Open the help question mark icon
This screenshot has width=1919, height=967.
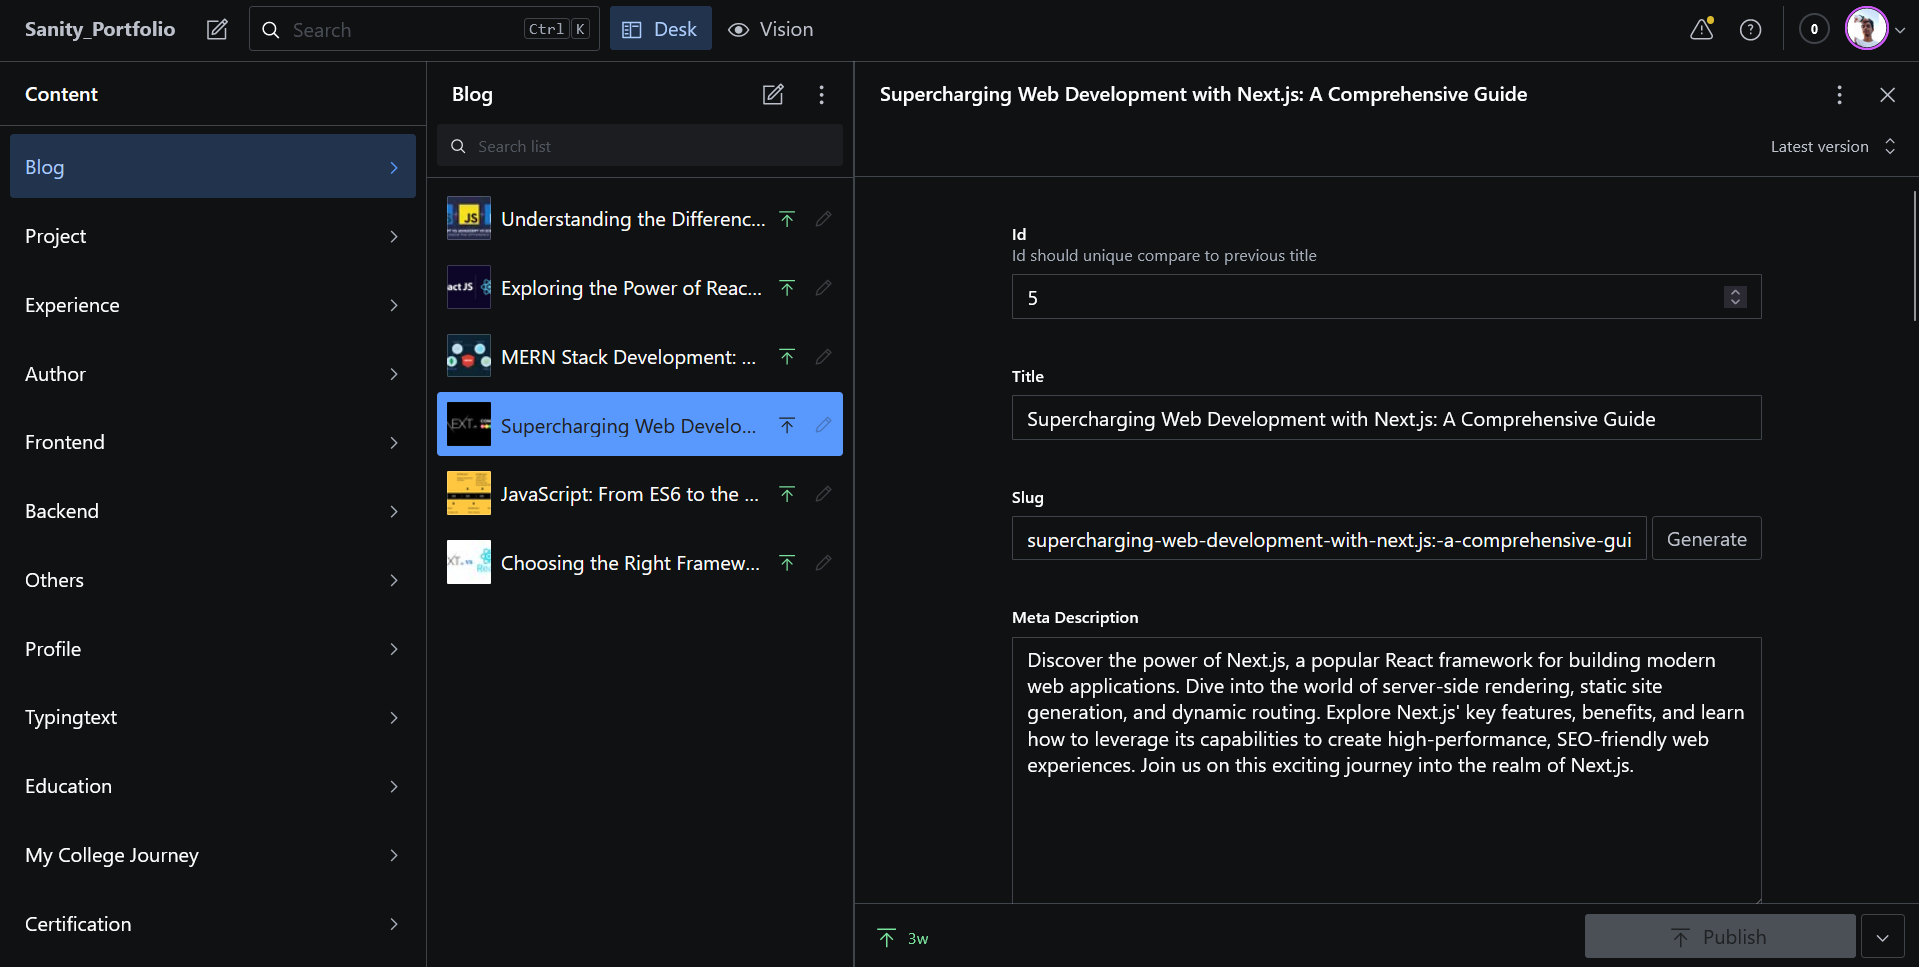click(x=1750, y=29)
